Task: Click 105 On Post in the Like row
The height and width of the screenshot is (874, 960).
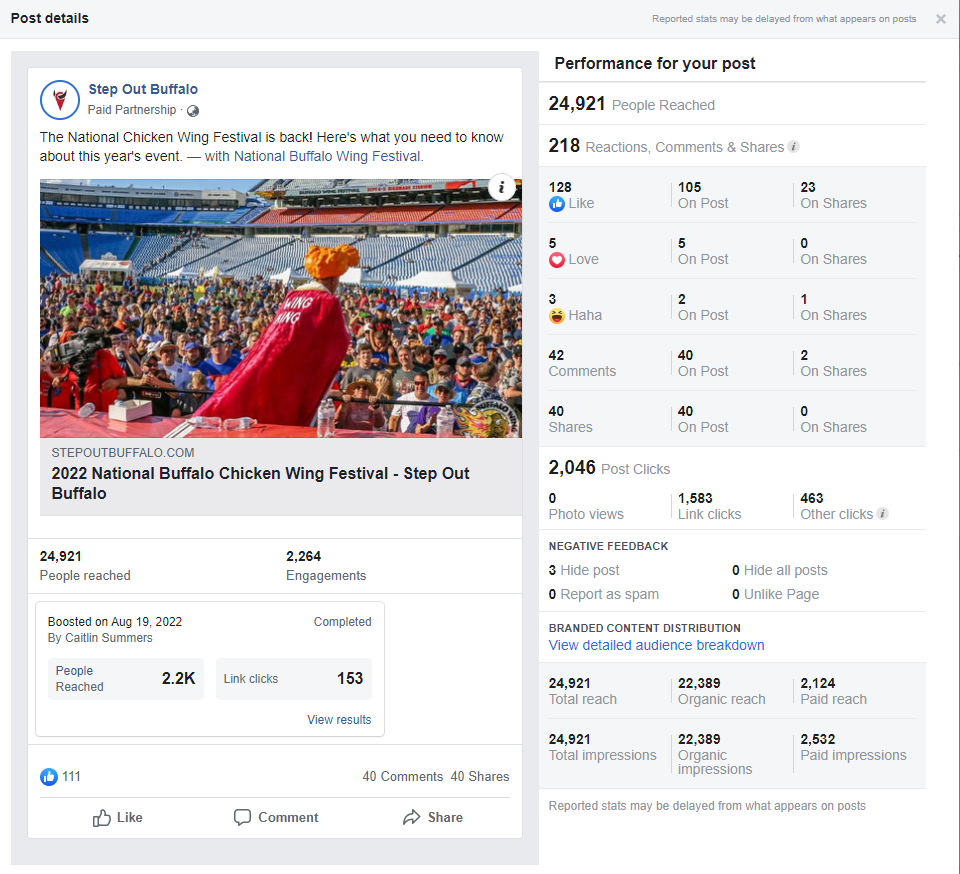Action: [x=703, y=195]
